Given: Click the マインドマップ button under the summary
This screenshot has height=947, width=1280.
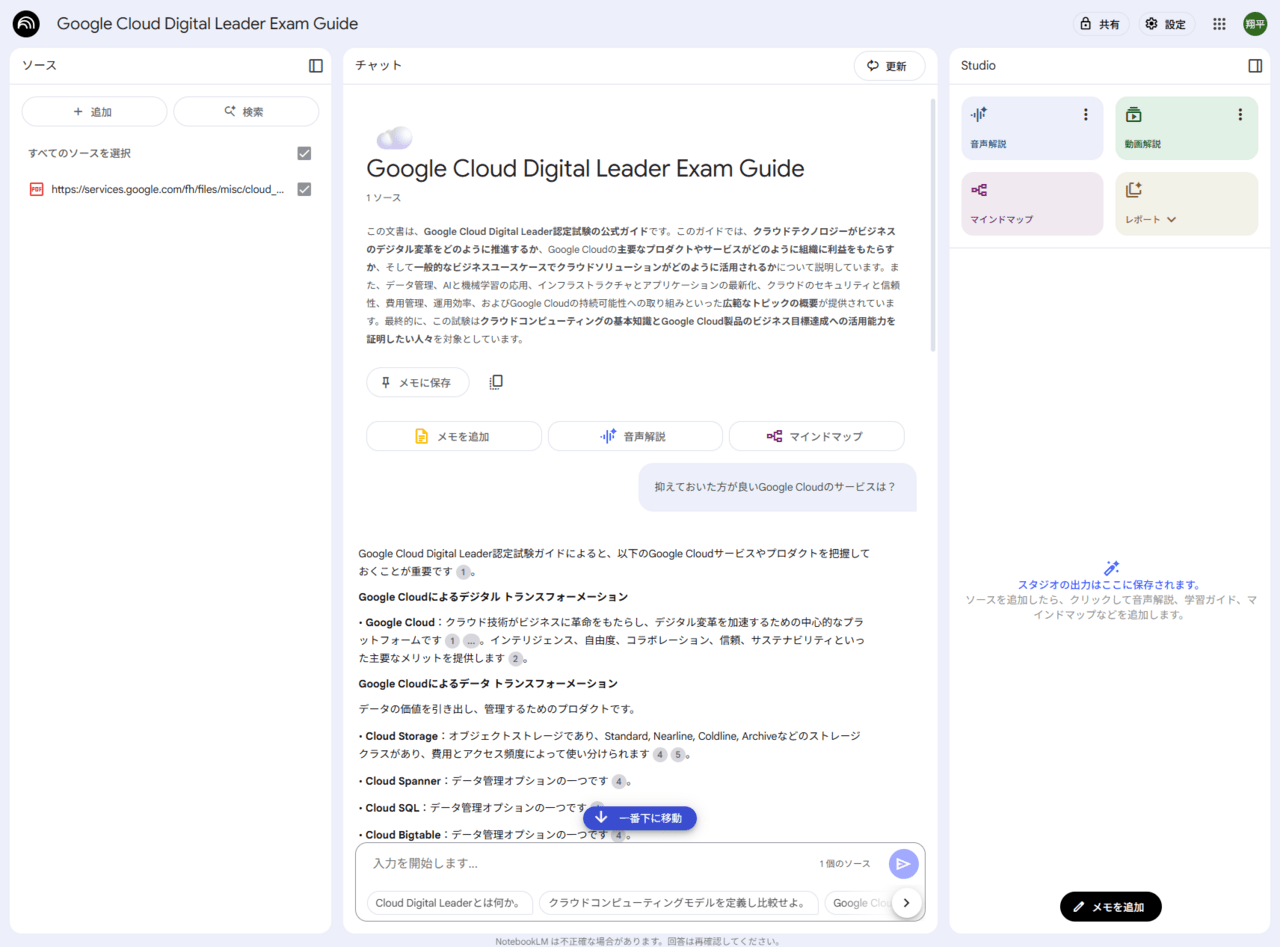Looking at the screenshot, I should coord(816,436).
